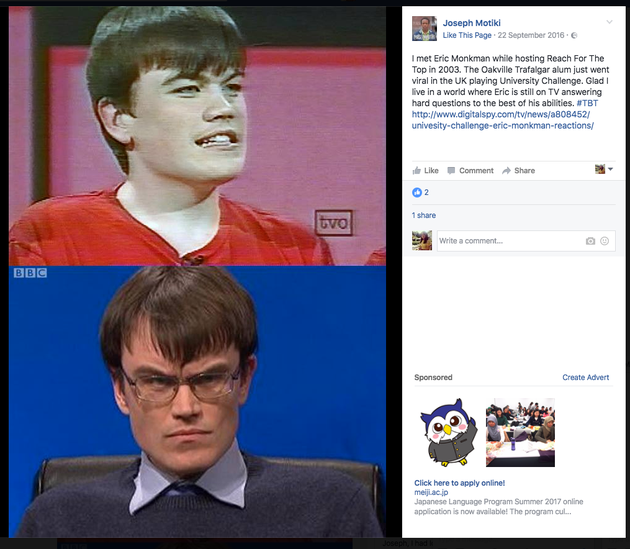Viewport: 630px width, 549px height.
Task: Attach a photo with camera icon
Action: [590, 241]
